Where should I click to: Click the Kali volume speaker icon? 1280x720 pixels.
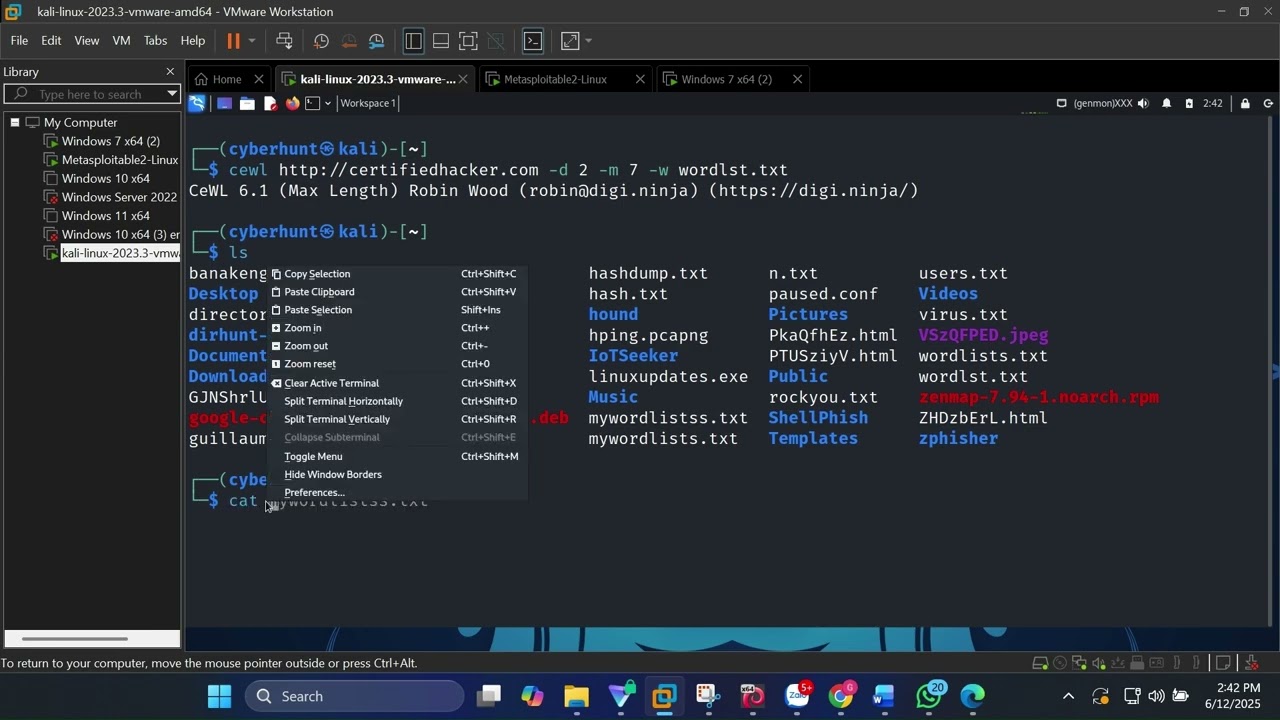point(1143,103)
